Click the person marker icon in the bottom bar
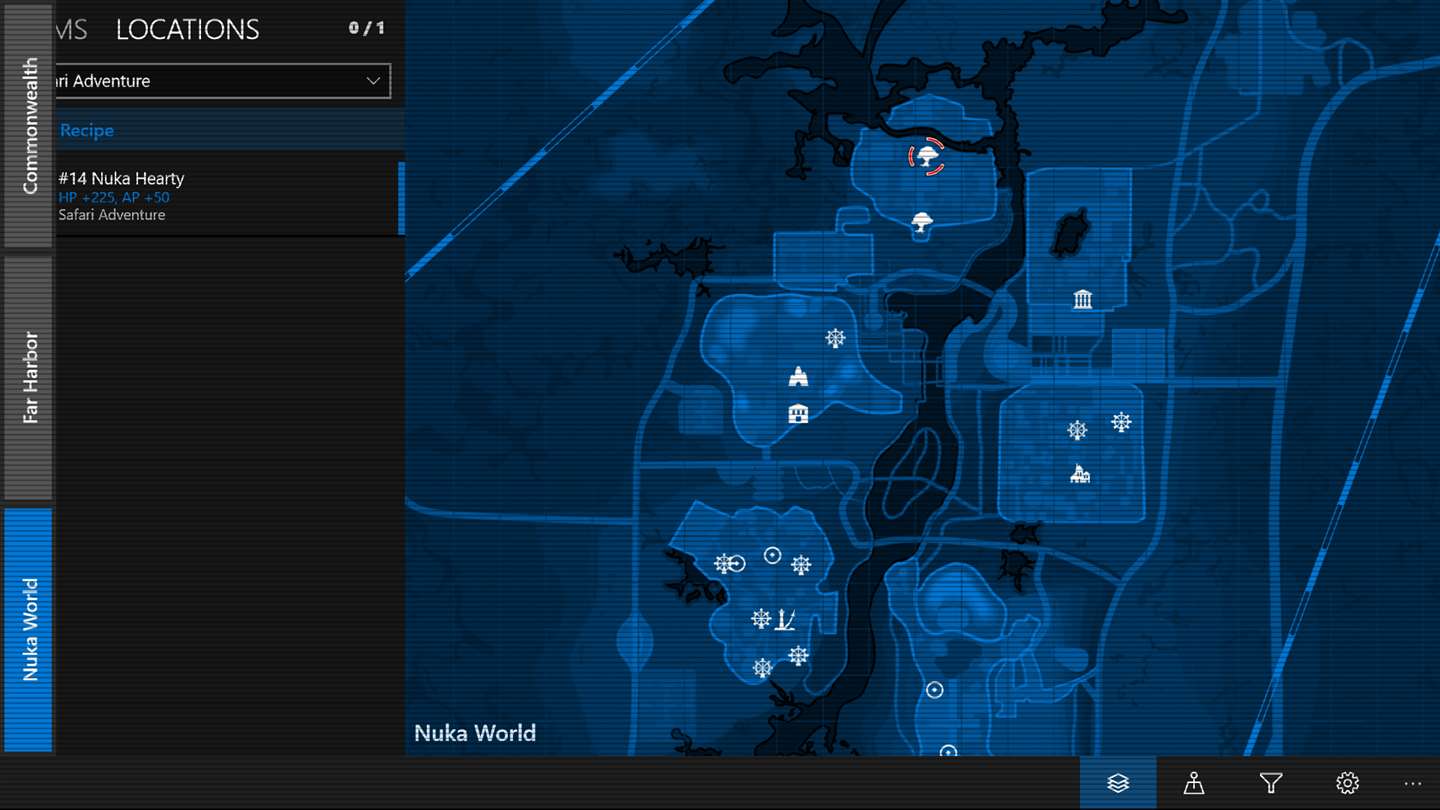1440x810 pixels. click(x=1194, y=783)
